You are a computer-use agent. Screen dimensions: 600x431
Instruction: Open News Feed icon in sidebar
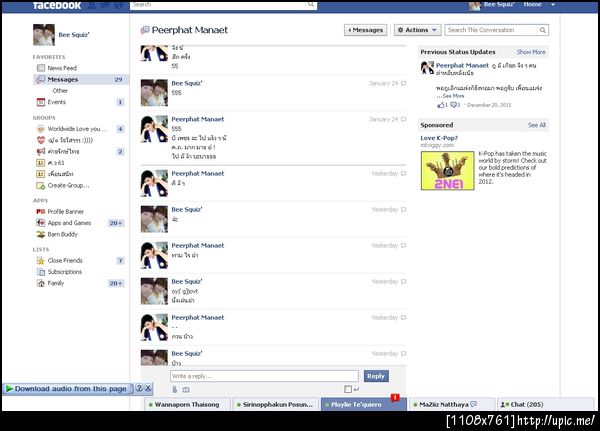[41, 68]
